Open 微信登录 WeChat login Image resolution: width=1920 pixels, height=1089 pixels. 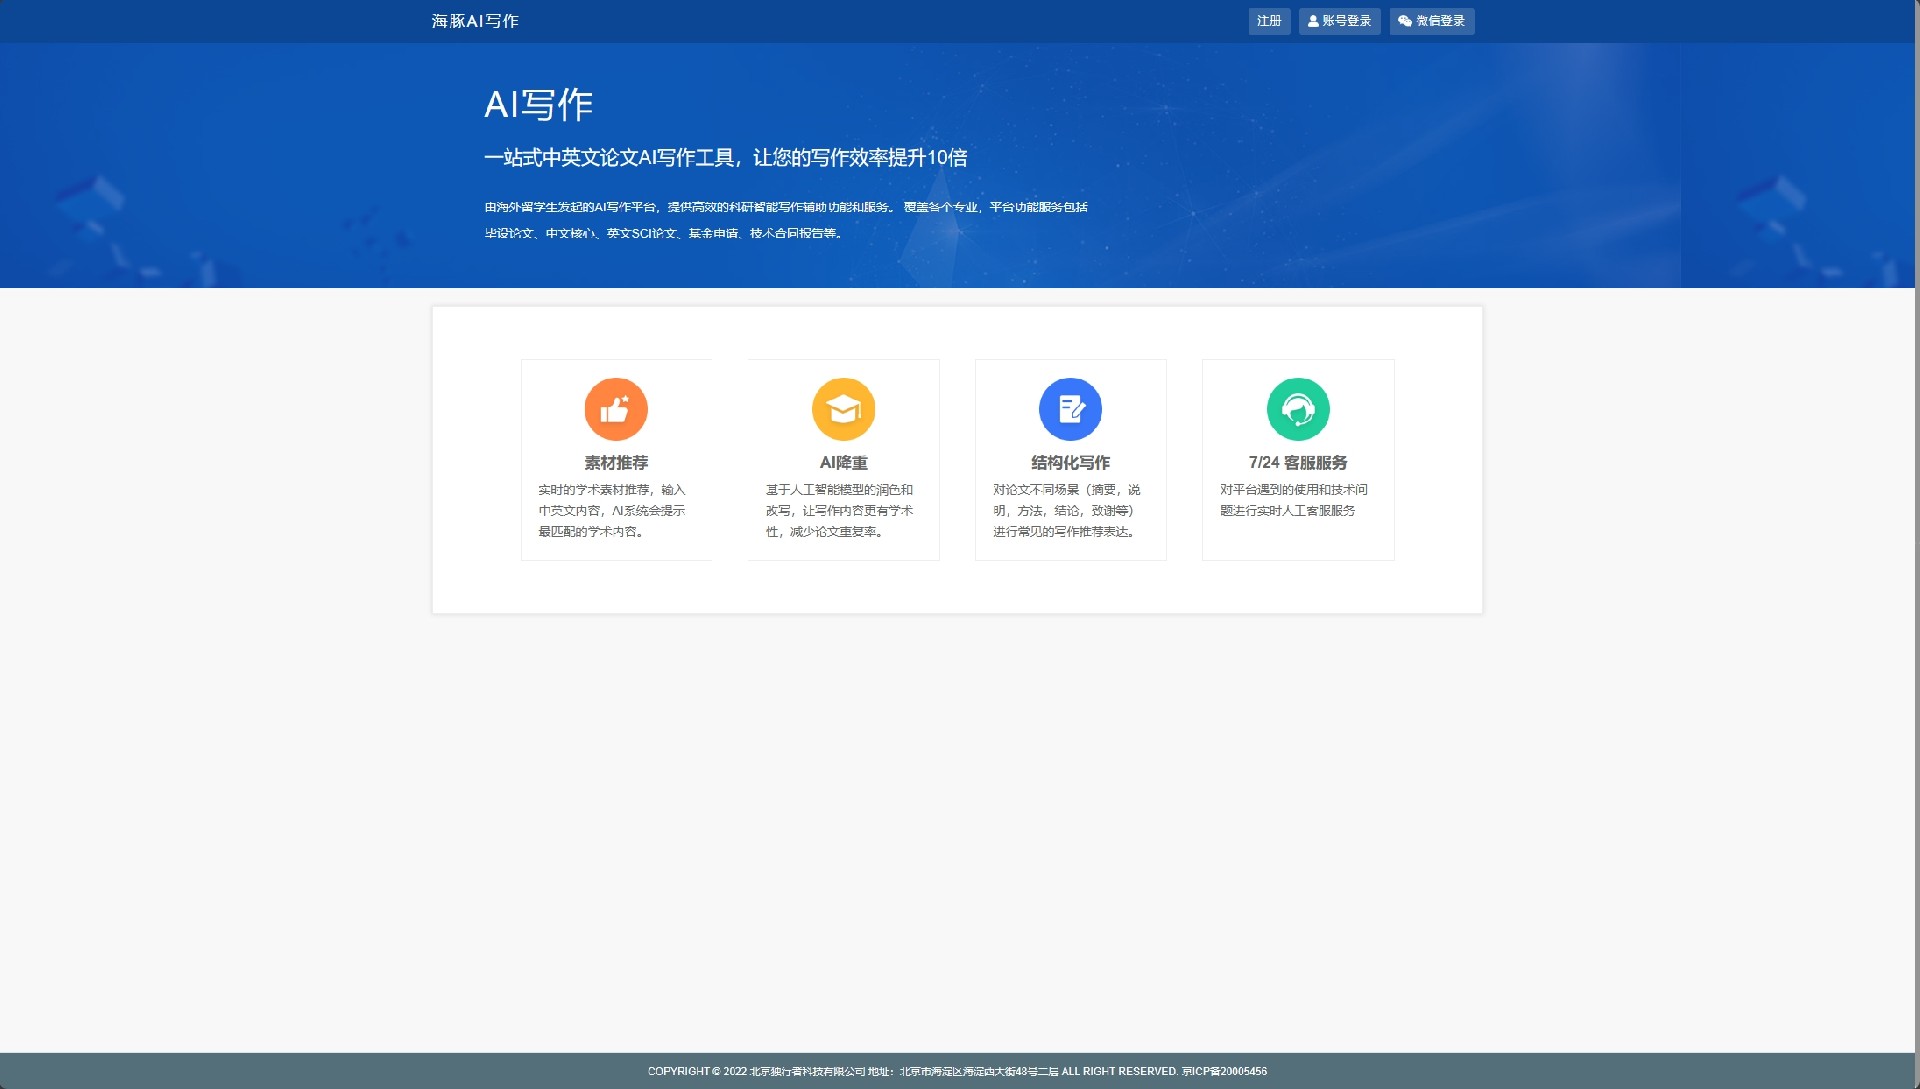pos(1432,20)
